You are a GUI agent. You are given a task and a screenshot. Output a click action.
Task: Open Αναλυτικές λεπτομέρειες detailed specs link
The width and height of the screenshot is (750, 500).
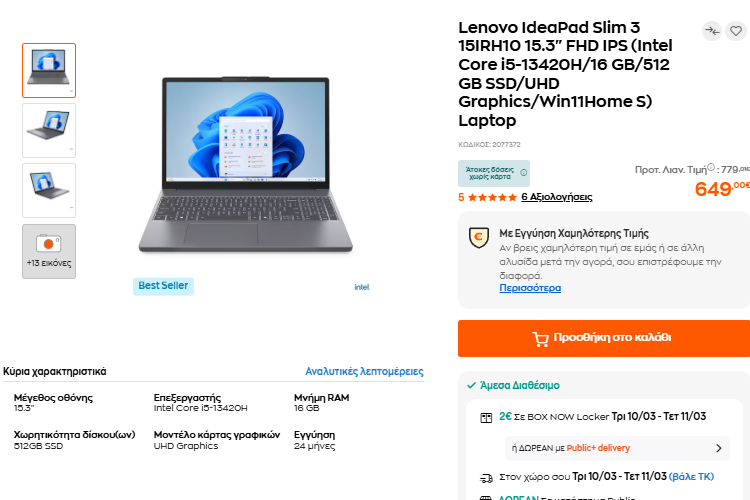[364, 371]
